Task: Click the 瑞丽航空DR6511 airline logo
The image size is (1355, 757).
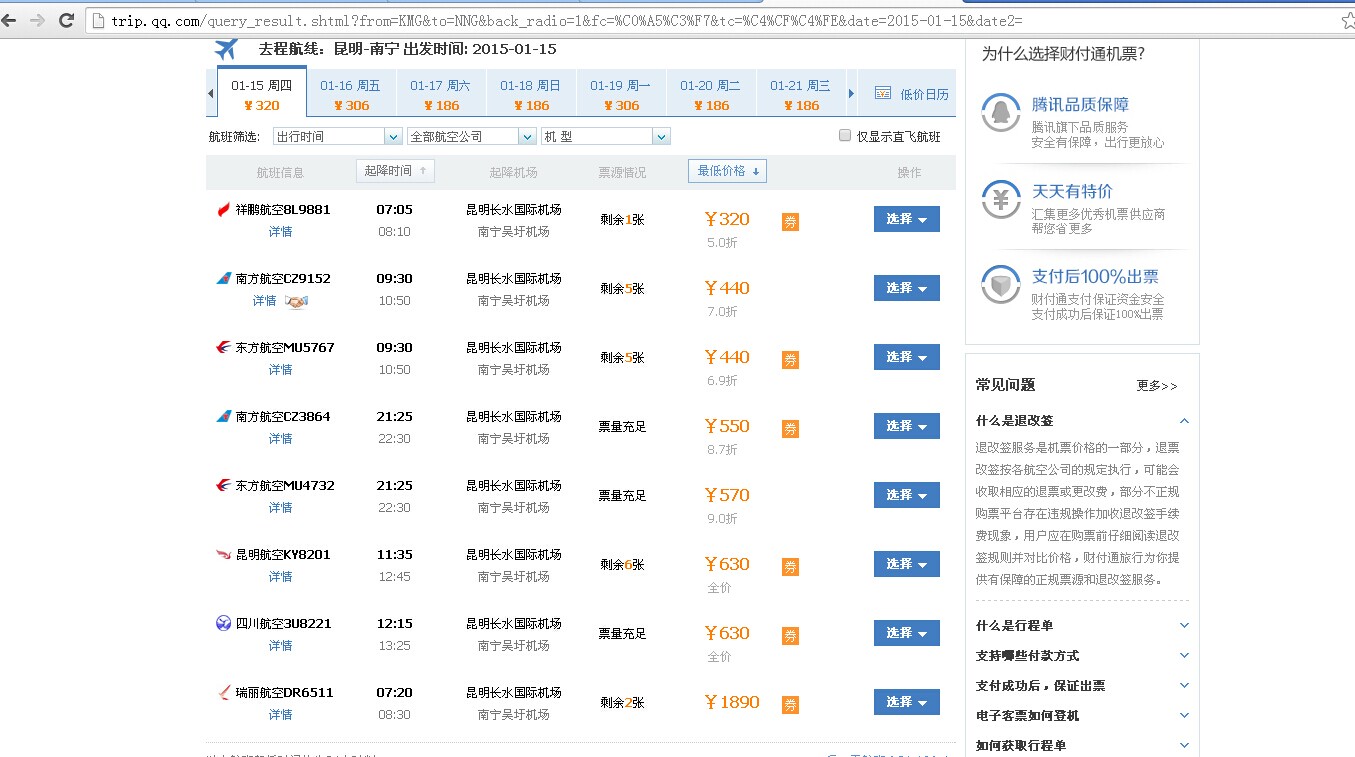Action: tap(224, 692)
